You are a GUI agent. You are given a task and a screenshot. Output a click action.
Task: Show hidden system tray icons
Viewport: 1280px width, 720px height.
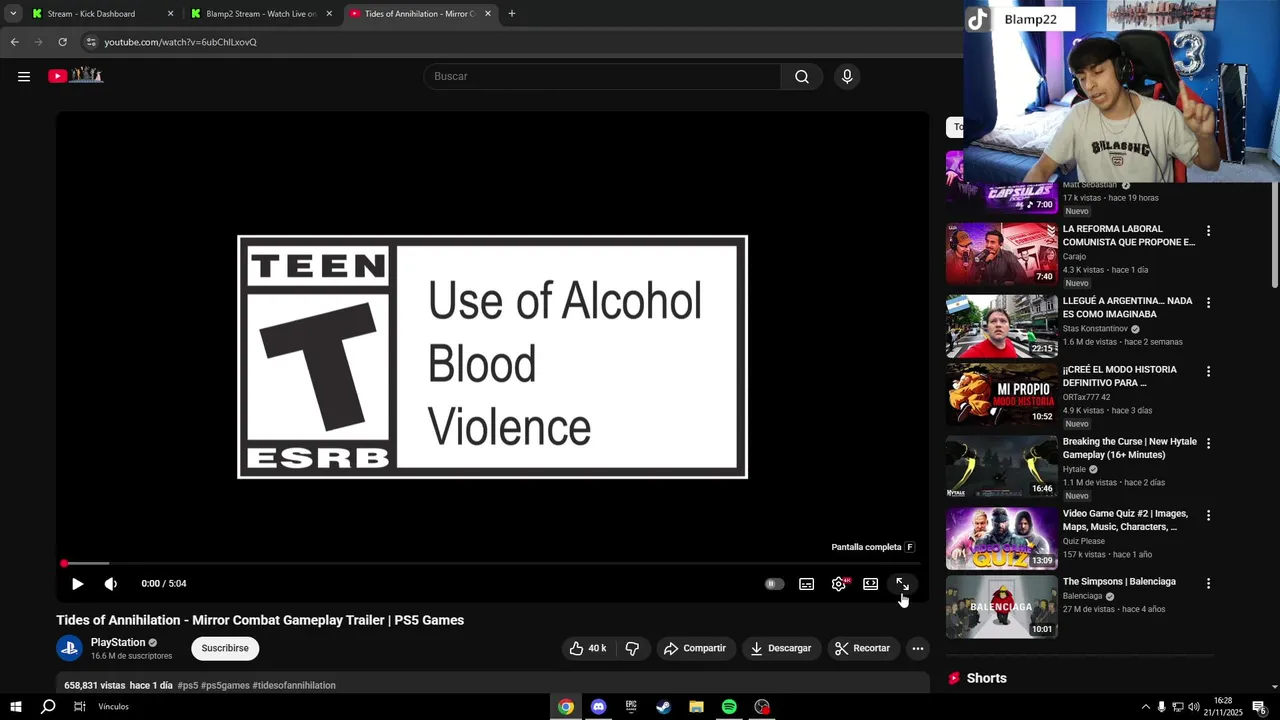1145,707
